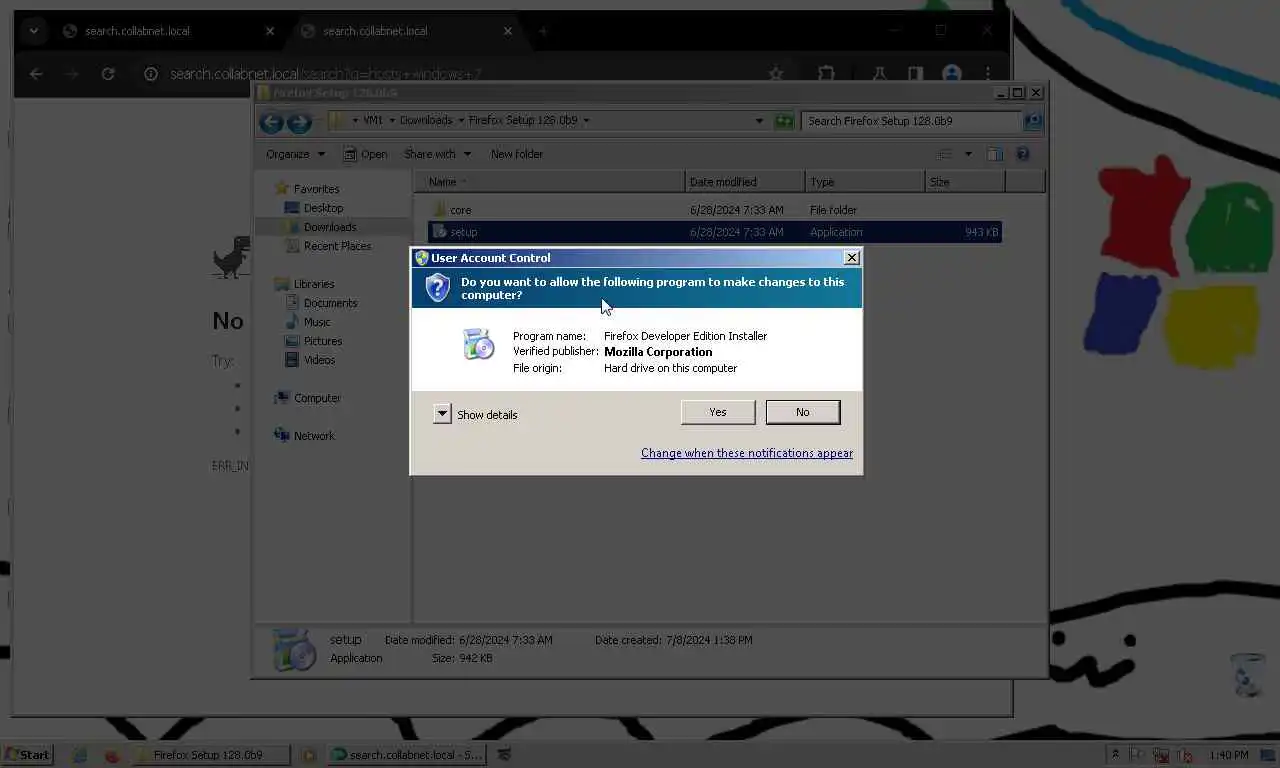Open the view options dropdown arrow
Screen dimensions: 1280x768
point(967,154)
